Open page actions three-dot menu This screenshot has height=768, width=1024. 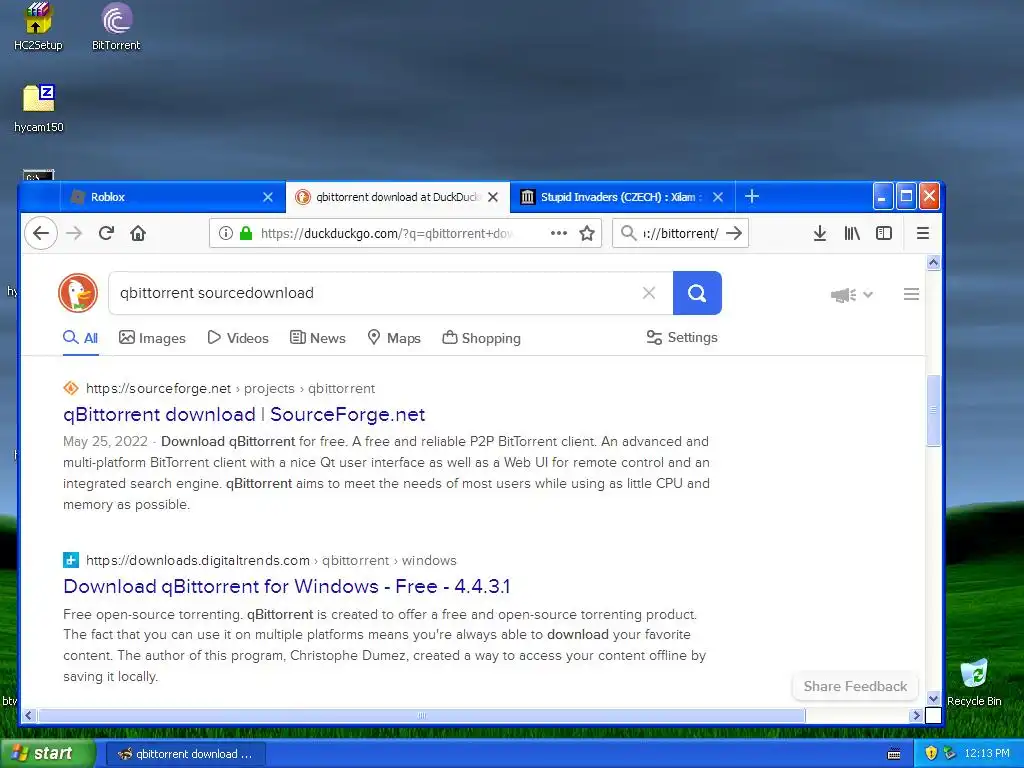(558, 233)
